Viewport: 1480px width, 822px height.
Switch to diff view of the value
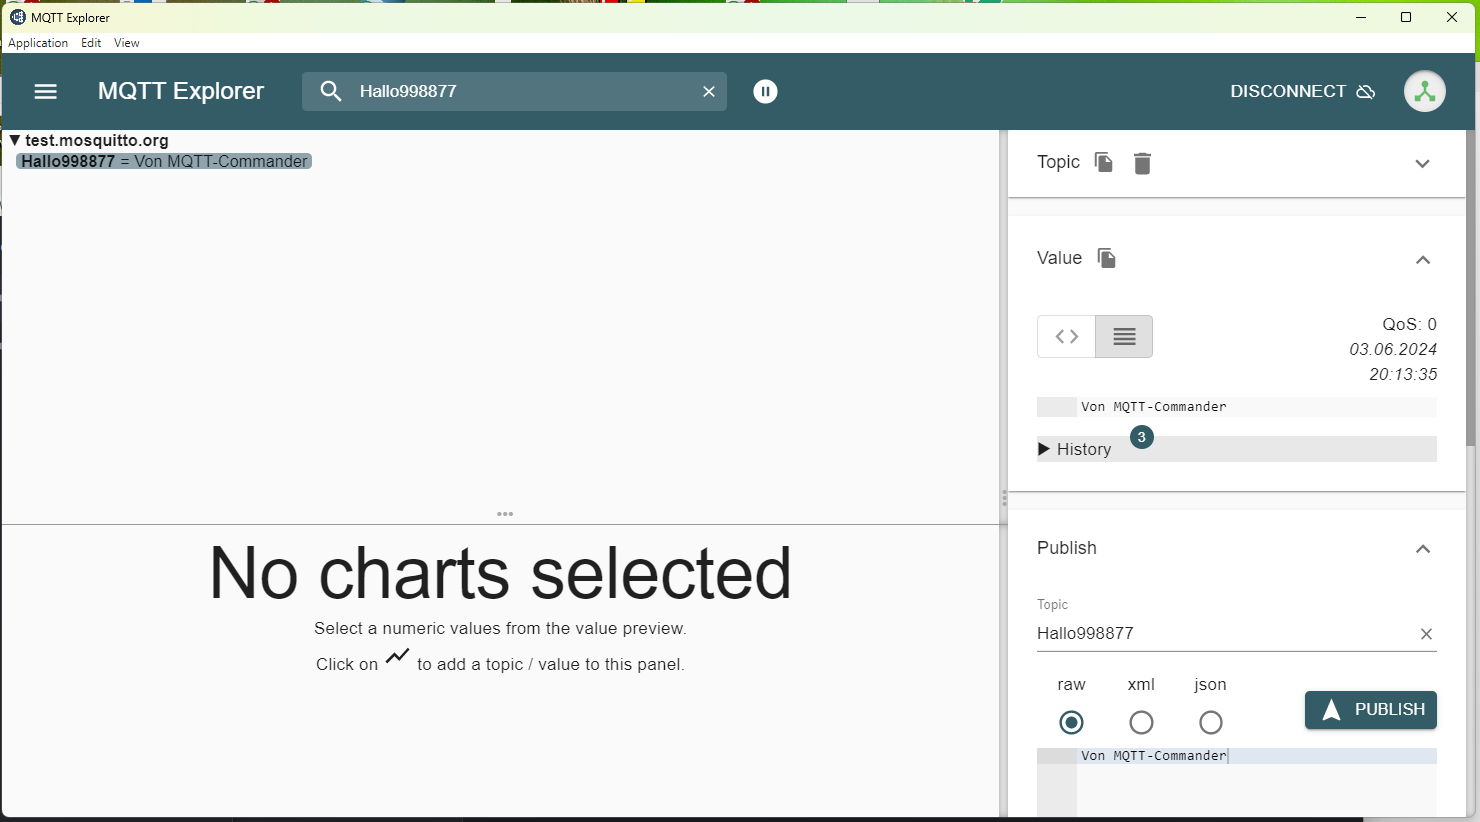[1066, 337]
